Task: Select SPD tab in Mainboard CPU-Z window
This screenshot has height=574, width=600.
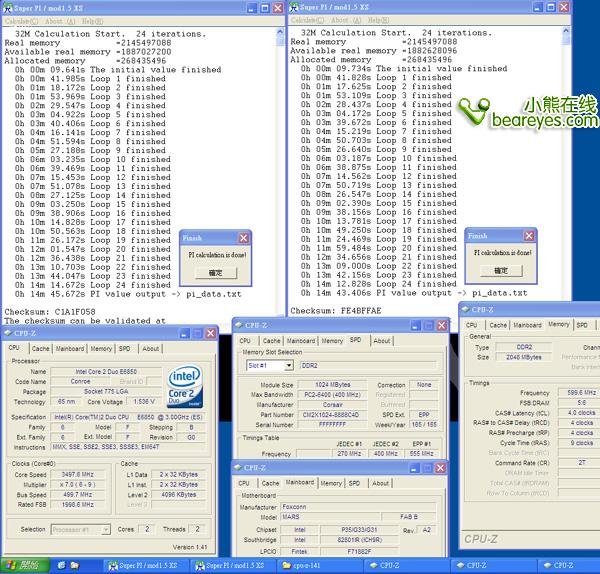Action: tap(354, 483)
